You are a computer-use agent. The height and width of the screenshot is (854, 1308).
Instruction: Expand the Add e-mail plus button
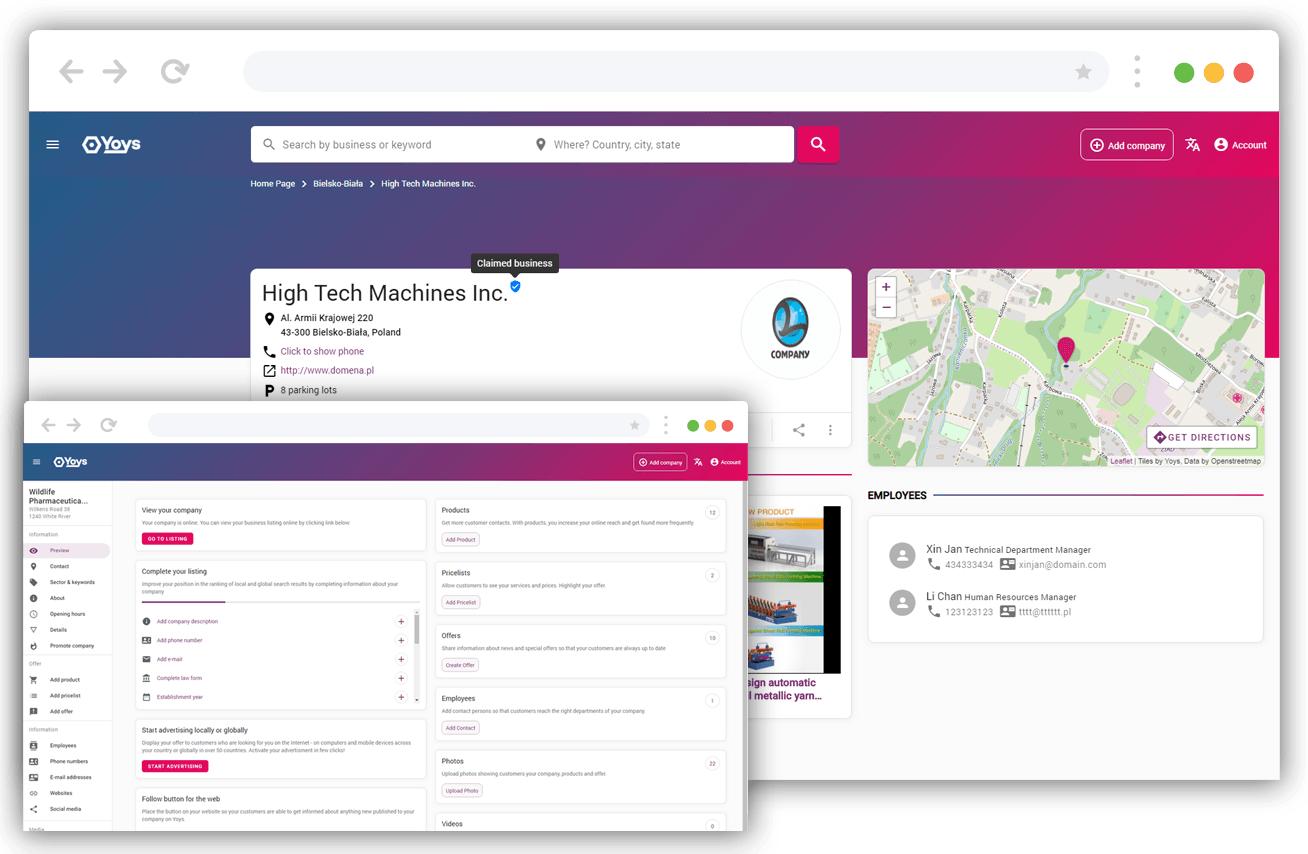click(x=401, y=660)
